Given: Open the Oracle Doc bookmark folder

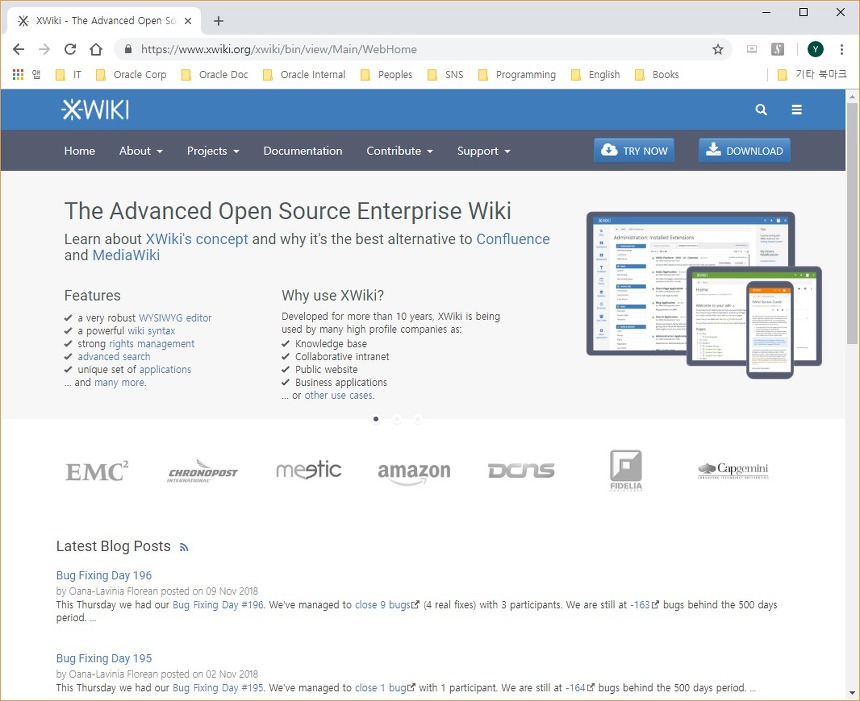Looking at the screenshot, I should point(214,75).
